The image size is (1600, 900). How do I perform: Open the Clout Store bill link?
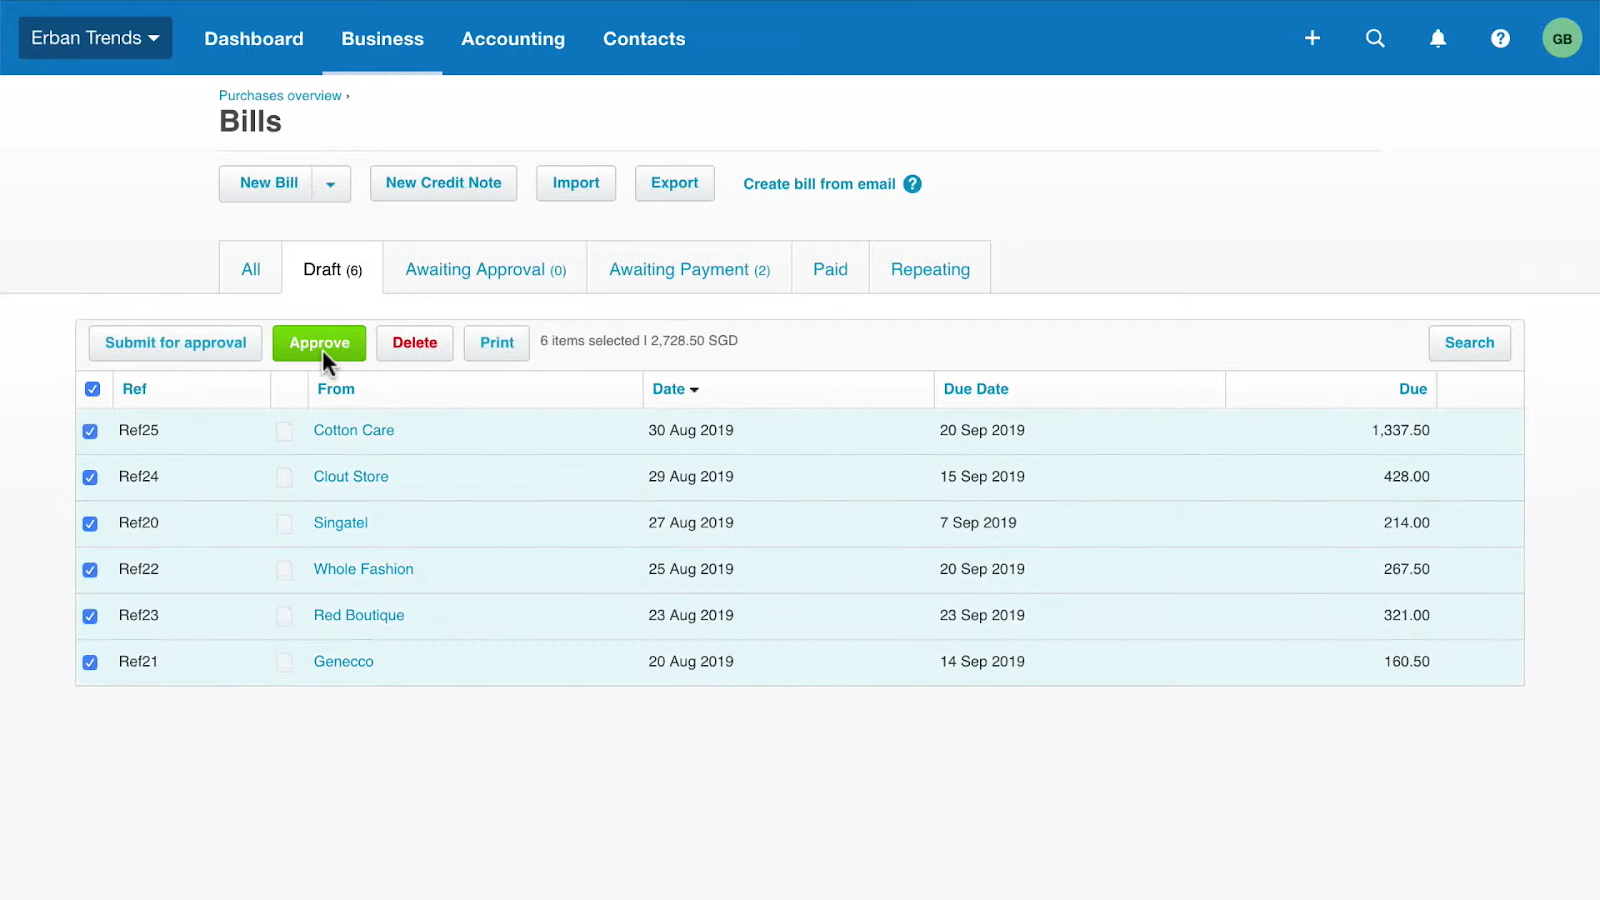tap(351, 476)
